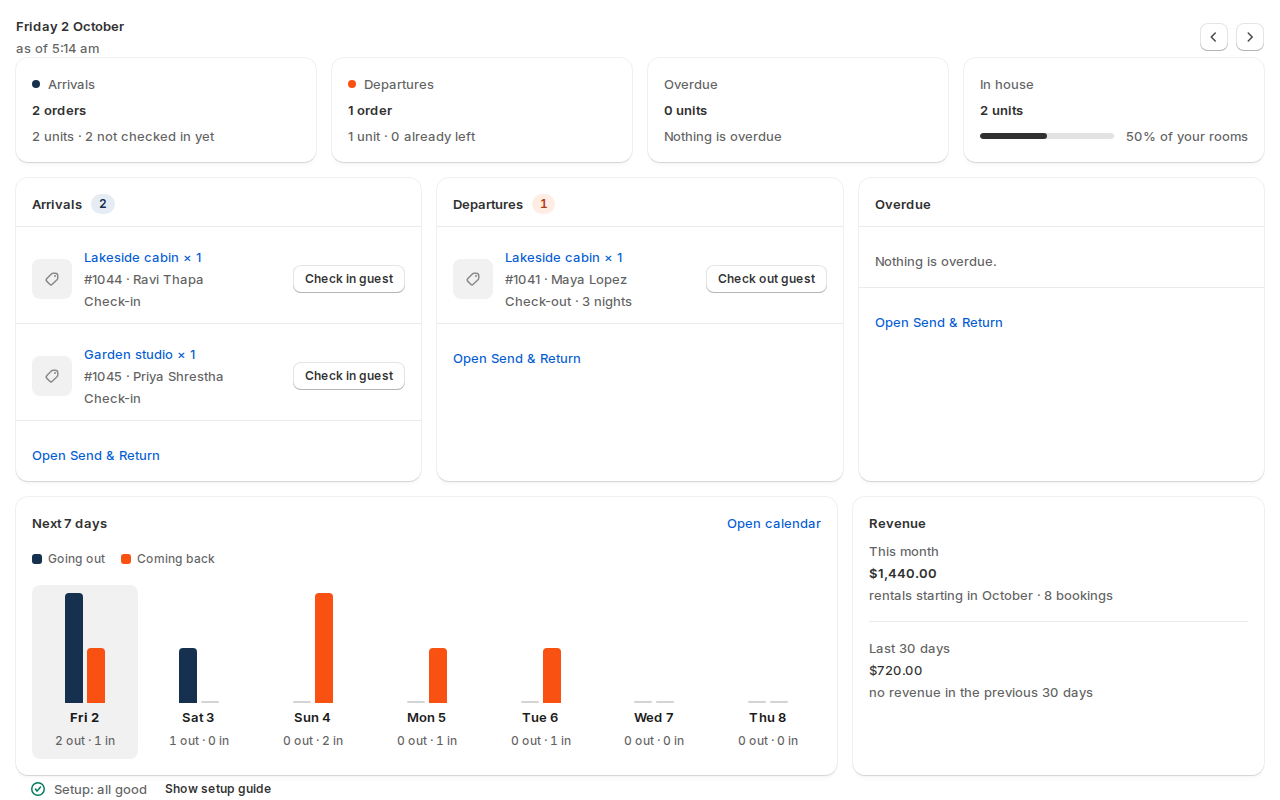Click the 'Nothing is overdue.' message
This screenshot has width=1280, height=800.
click(x=936, y=261)
